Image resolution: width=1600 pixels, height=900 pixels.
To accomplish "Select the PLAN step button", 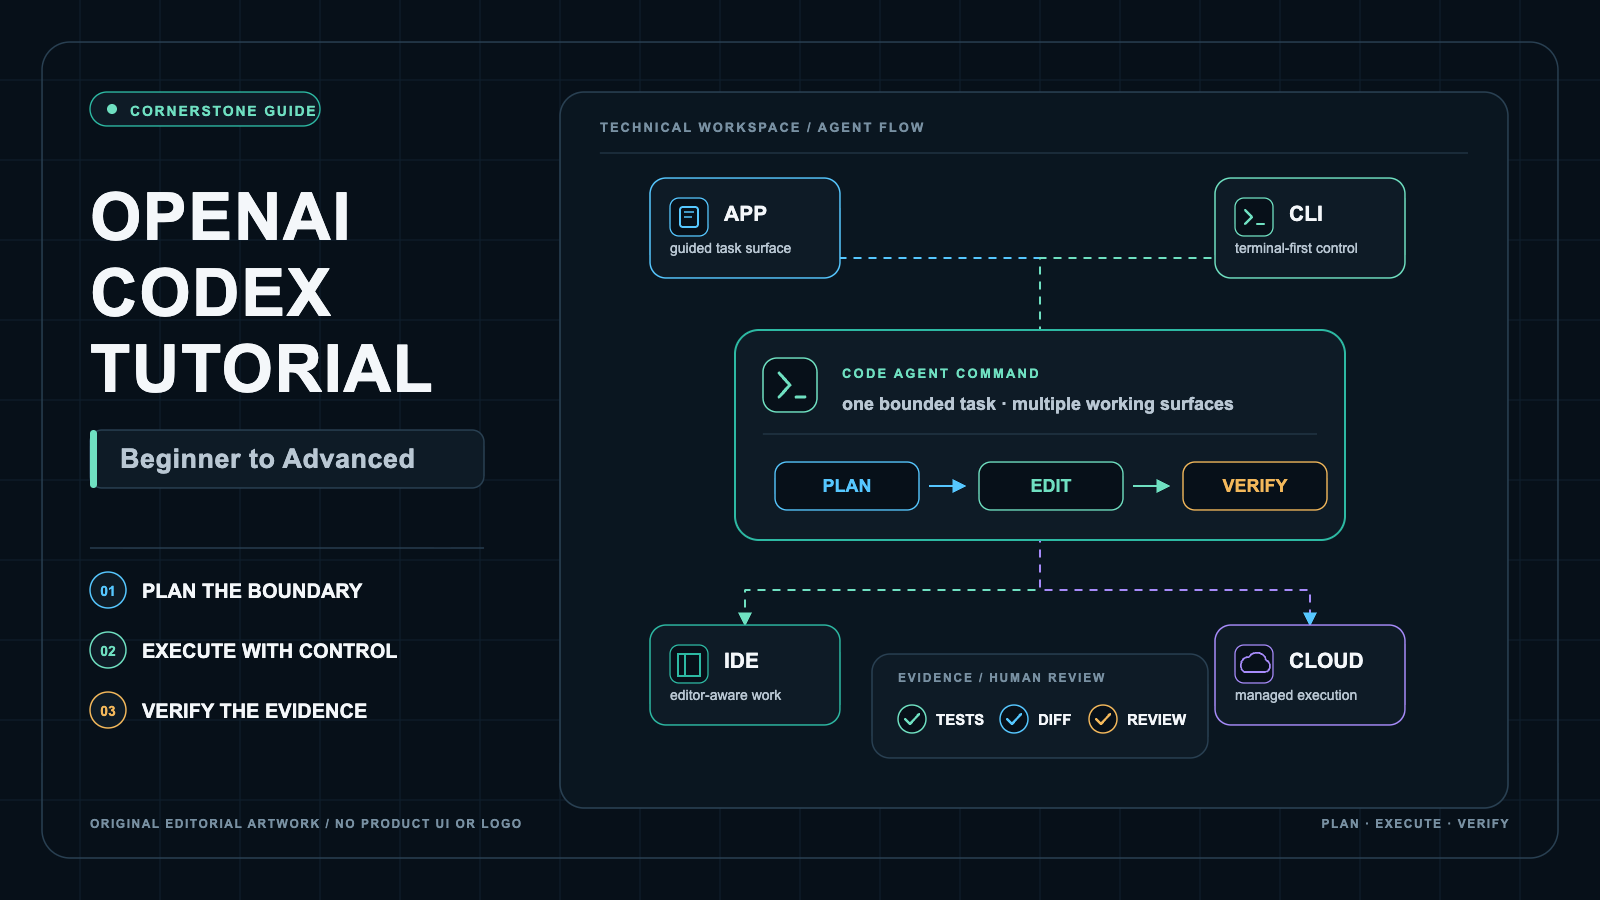I will click(847, 486).
